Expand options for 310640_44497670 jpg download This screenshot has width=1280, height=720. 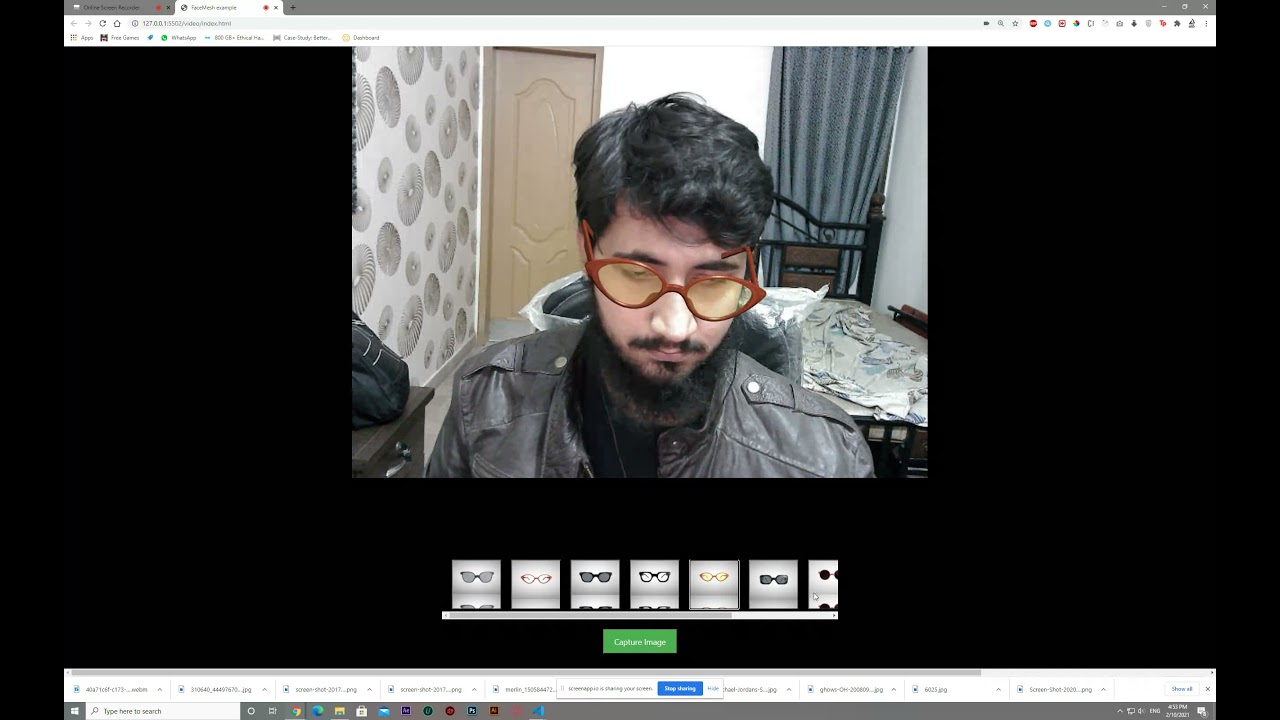264,689
